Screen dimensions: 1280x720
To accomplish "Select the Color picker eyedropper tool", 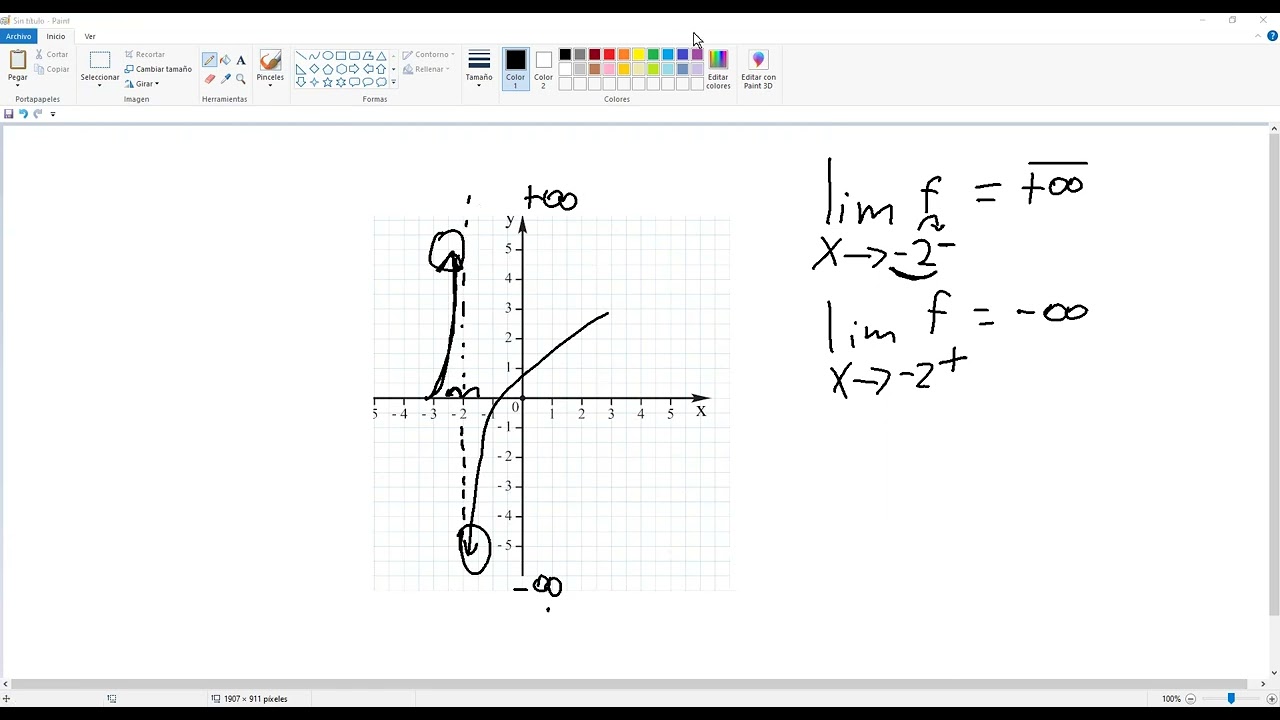I will click(x=225, y=78).
